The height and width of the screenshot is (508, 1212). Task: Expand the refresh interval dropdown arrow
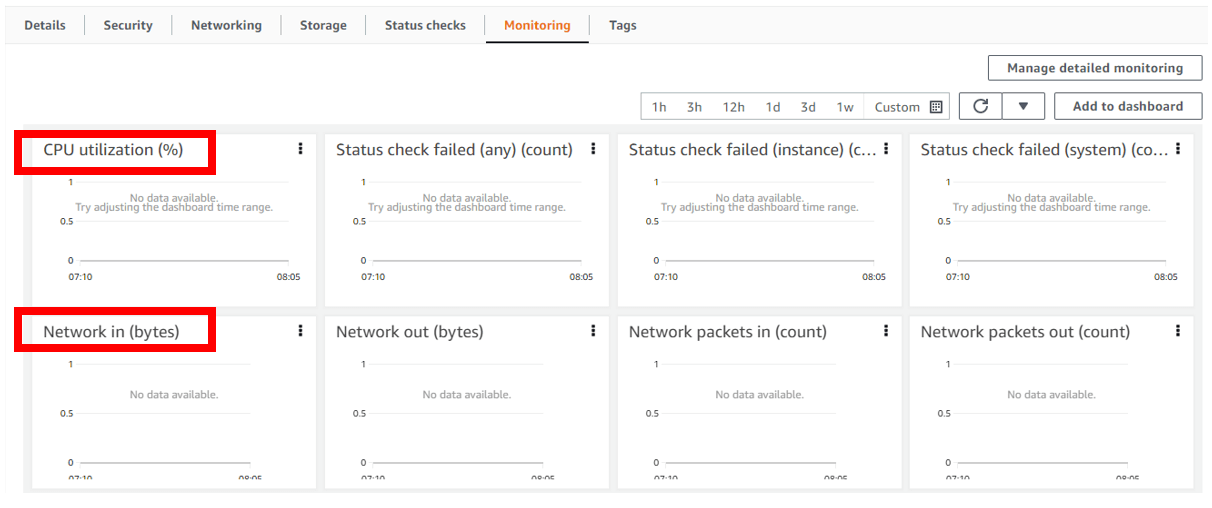[1023, 106]
